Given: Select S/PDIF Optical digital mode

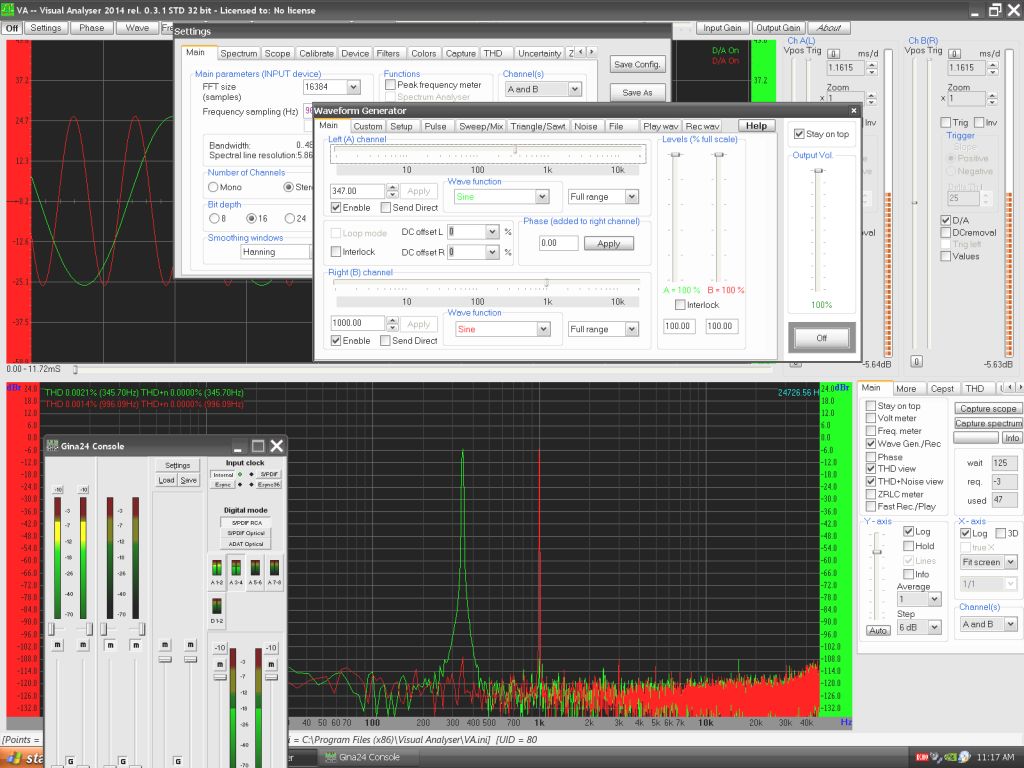Looking at the screenshot, I should pyautogui.click(x=246, y=533).
